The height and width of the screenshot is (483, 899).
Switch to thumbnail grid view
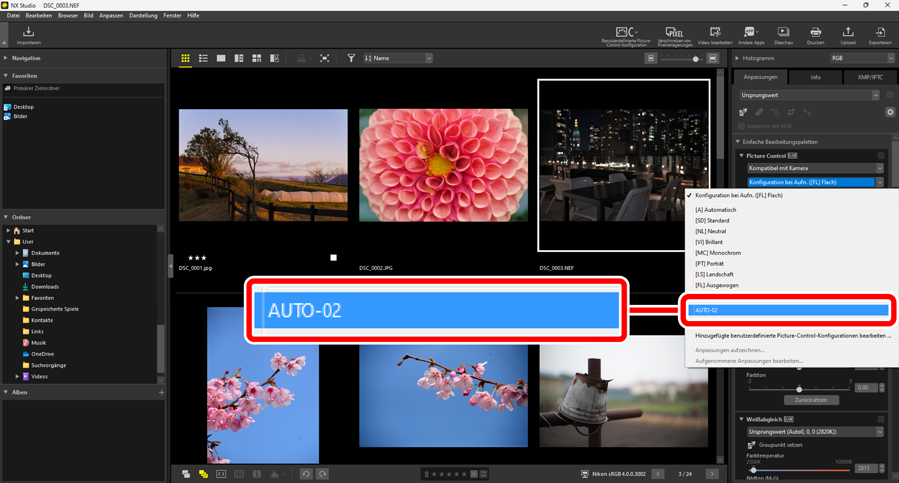point(185,59)
